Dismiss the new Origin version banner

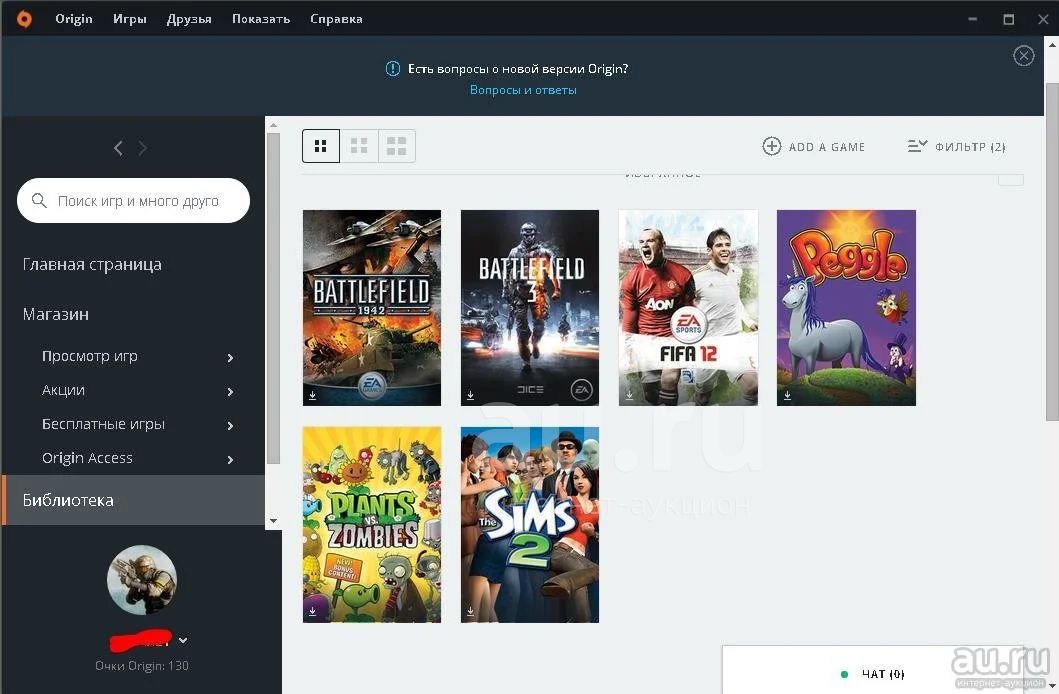(x=1023, y=55)
